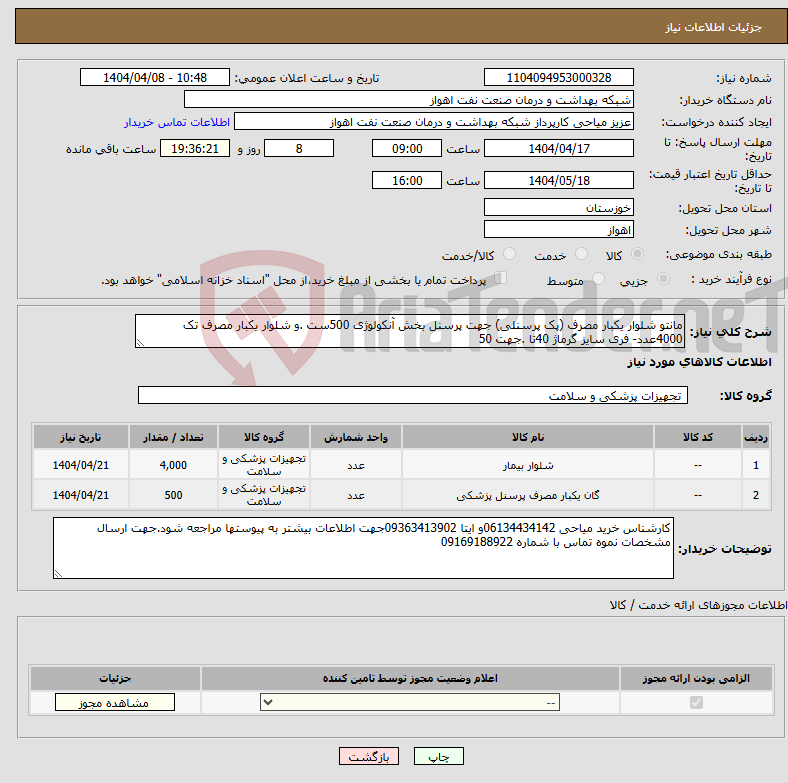
Task: Click the buyer organization name field
Action: pyautogui.click(x=409, y=100)
